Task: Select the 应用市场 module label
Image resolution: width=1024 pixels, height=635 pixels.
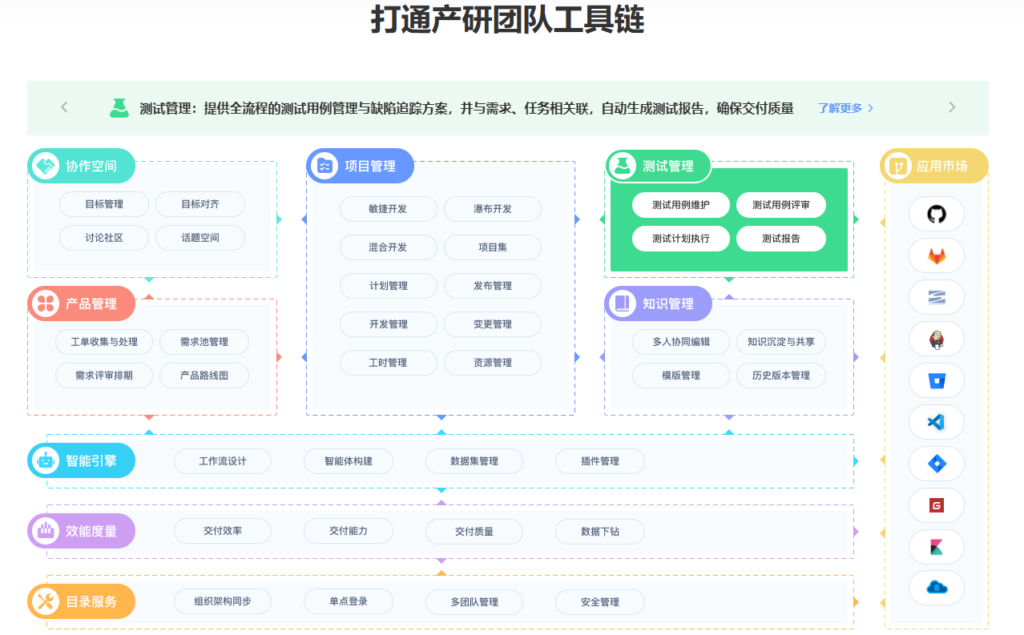Action: (942, 167)
